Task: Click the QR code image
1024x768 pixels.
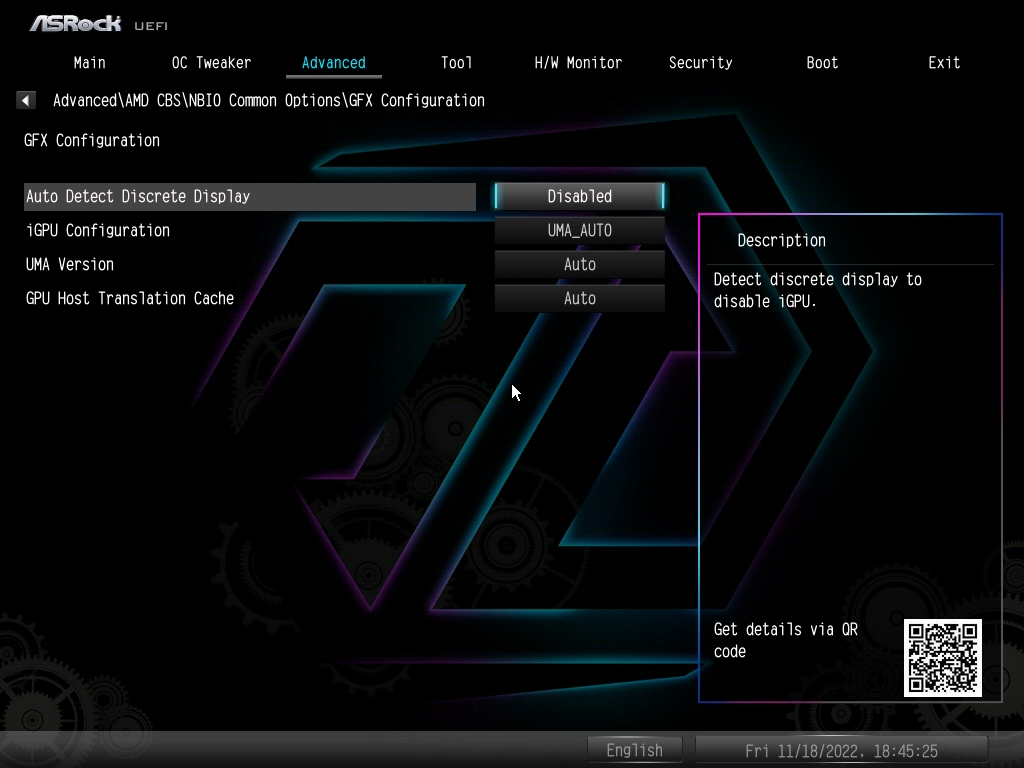Action: click(942, 658)
